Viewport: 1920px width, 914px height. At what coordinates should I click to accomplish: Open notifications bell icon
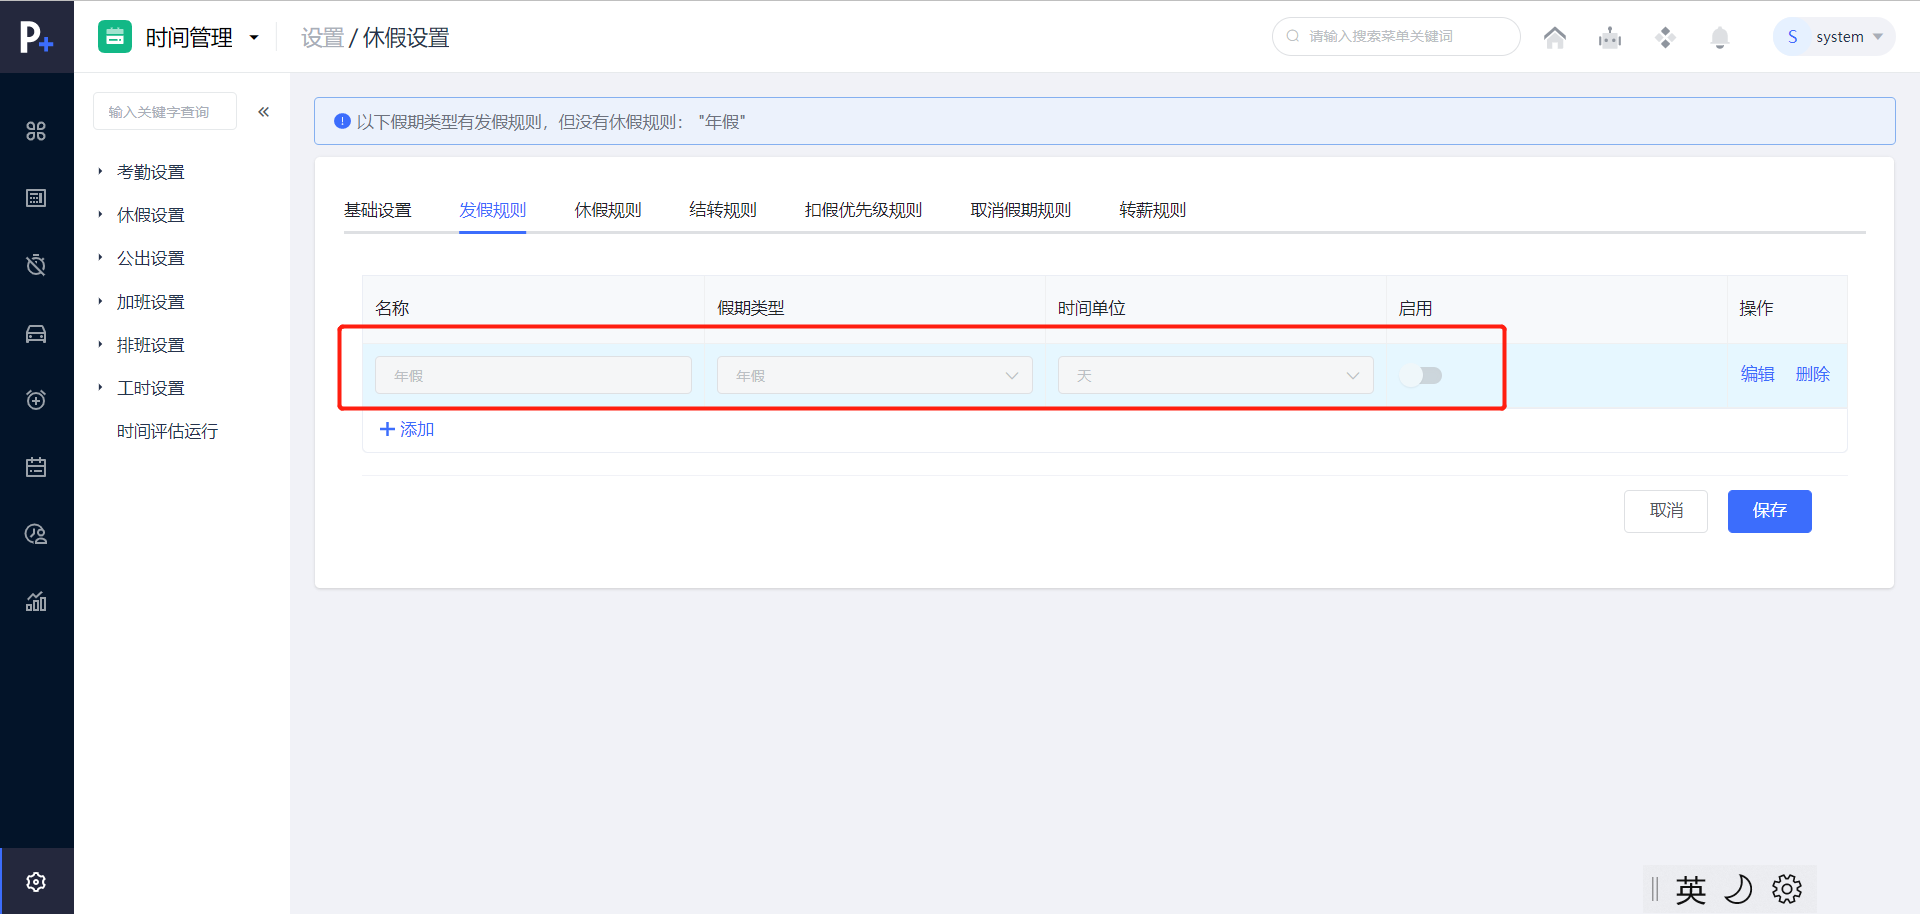click(x=1720, y=38)
